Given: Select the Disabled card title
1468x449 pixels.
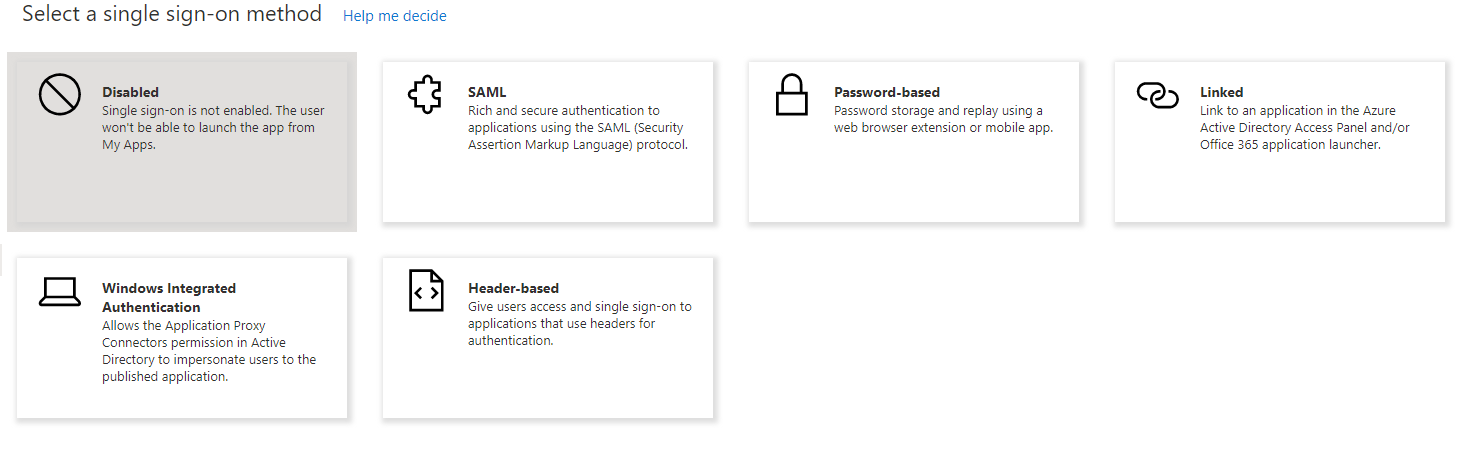Looking at the screenshot, I should (x=130, y=92).
